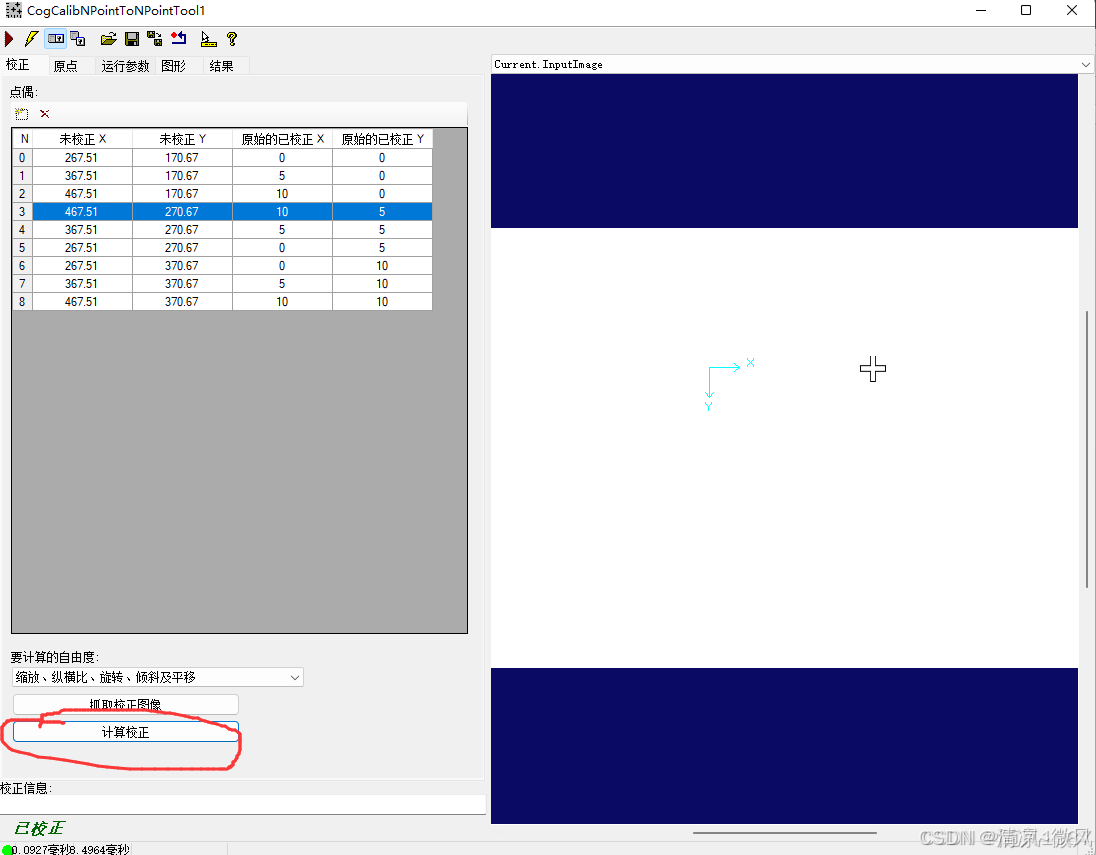Click the 原始的已校正 Y cell 5 in row 5
This screenshot has width=1096, height=855.
382,247
